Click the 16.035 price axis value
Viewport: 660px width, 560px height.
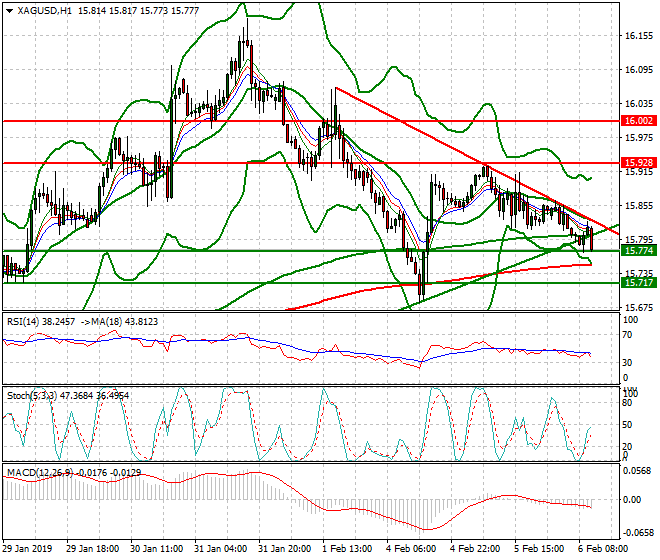pos(639,104)
